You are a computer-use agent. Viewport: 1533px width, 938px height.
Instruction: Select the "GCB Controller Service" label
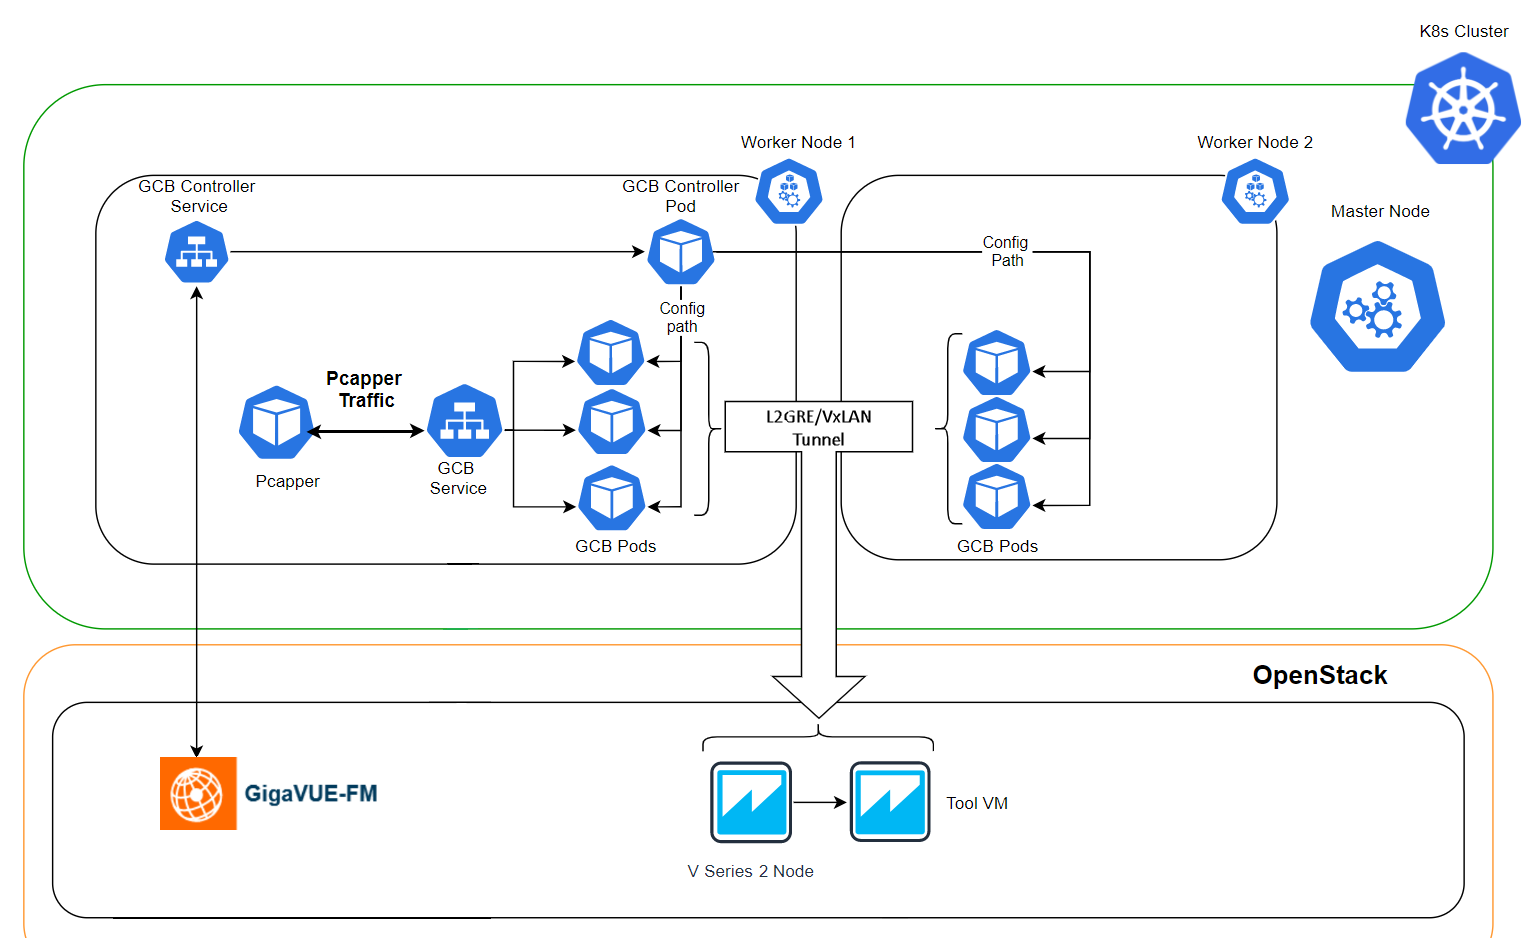point(197,196)
